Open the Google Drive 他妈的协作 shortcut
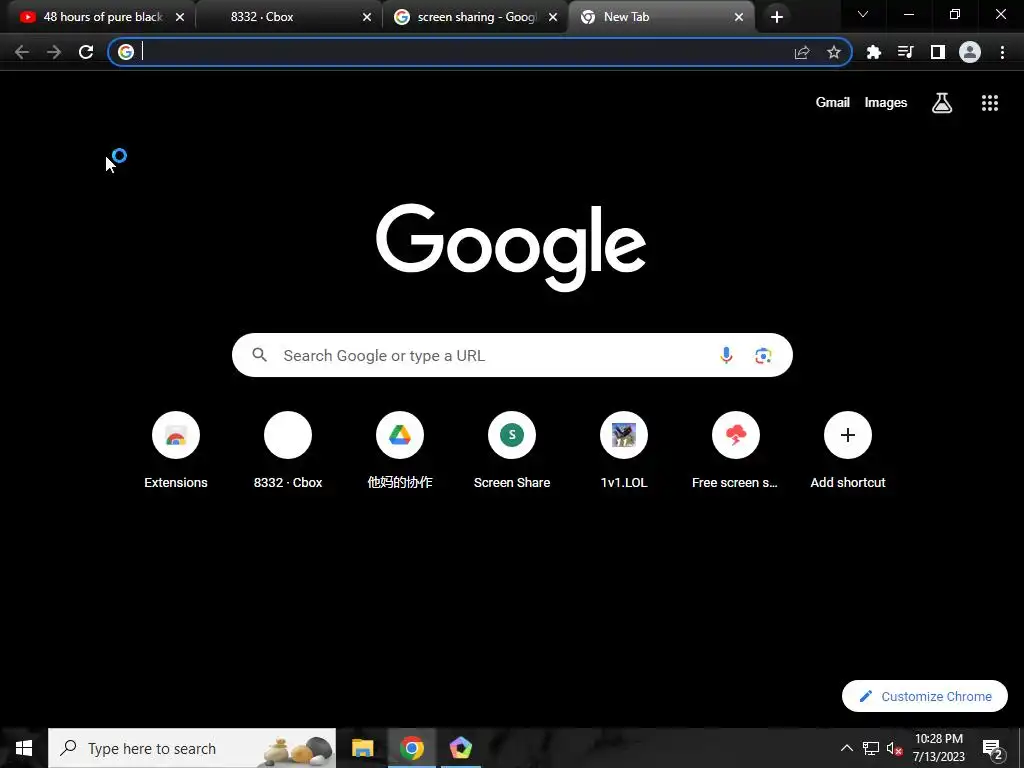This screenshot has height=768, width=1024. (x=400, y=451)
